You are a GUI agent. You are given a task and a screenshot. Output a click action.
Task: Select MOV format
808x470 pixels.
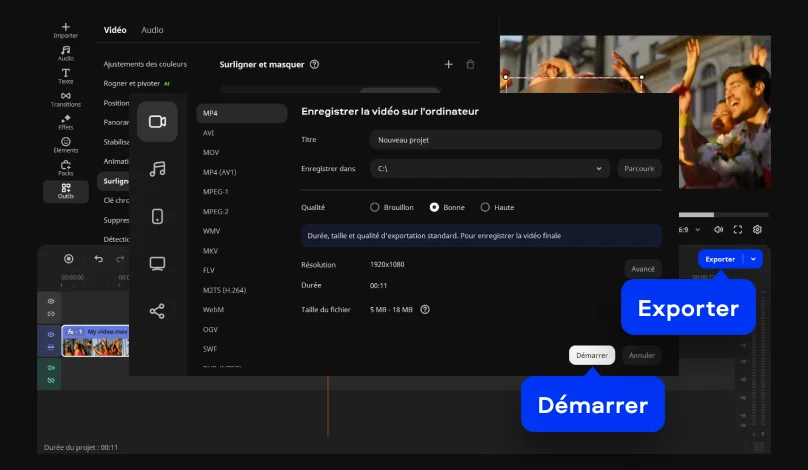click(211, 153)
